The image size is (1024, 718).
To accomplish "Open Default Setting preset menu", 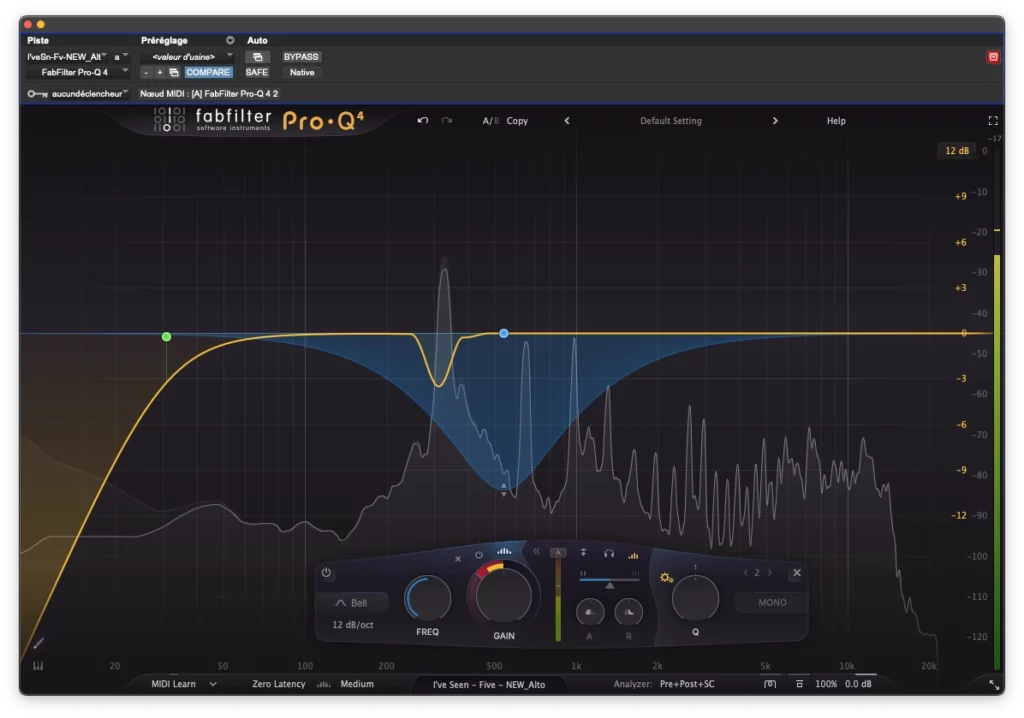I will (671, 121).
